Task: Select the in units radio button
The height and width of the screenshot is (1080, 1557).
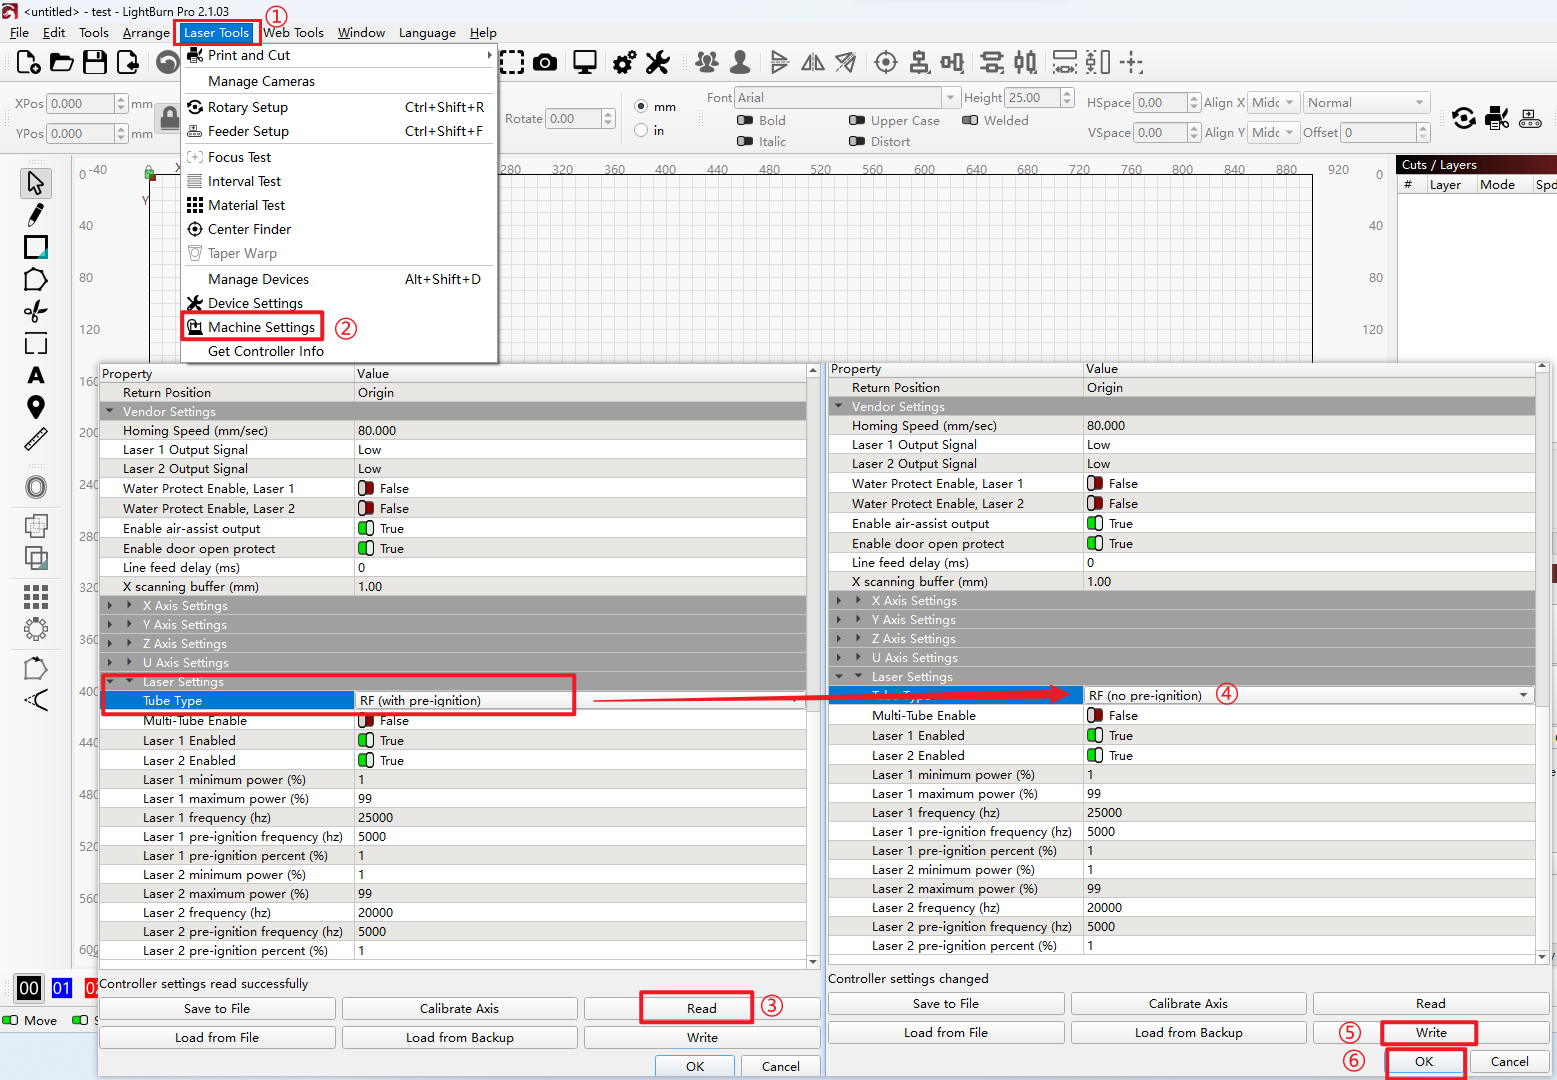Action: pyautogui.click(x=641, y=130)
